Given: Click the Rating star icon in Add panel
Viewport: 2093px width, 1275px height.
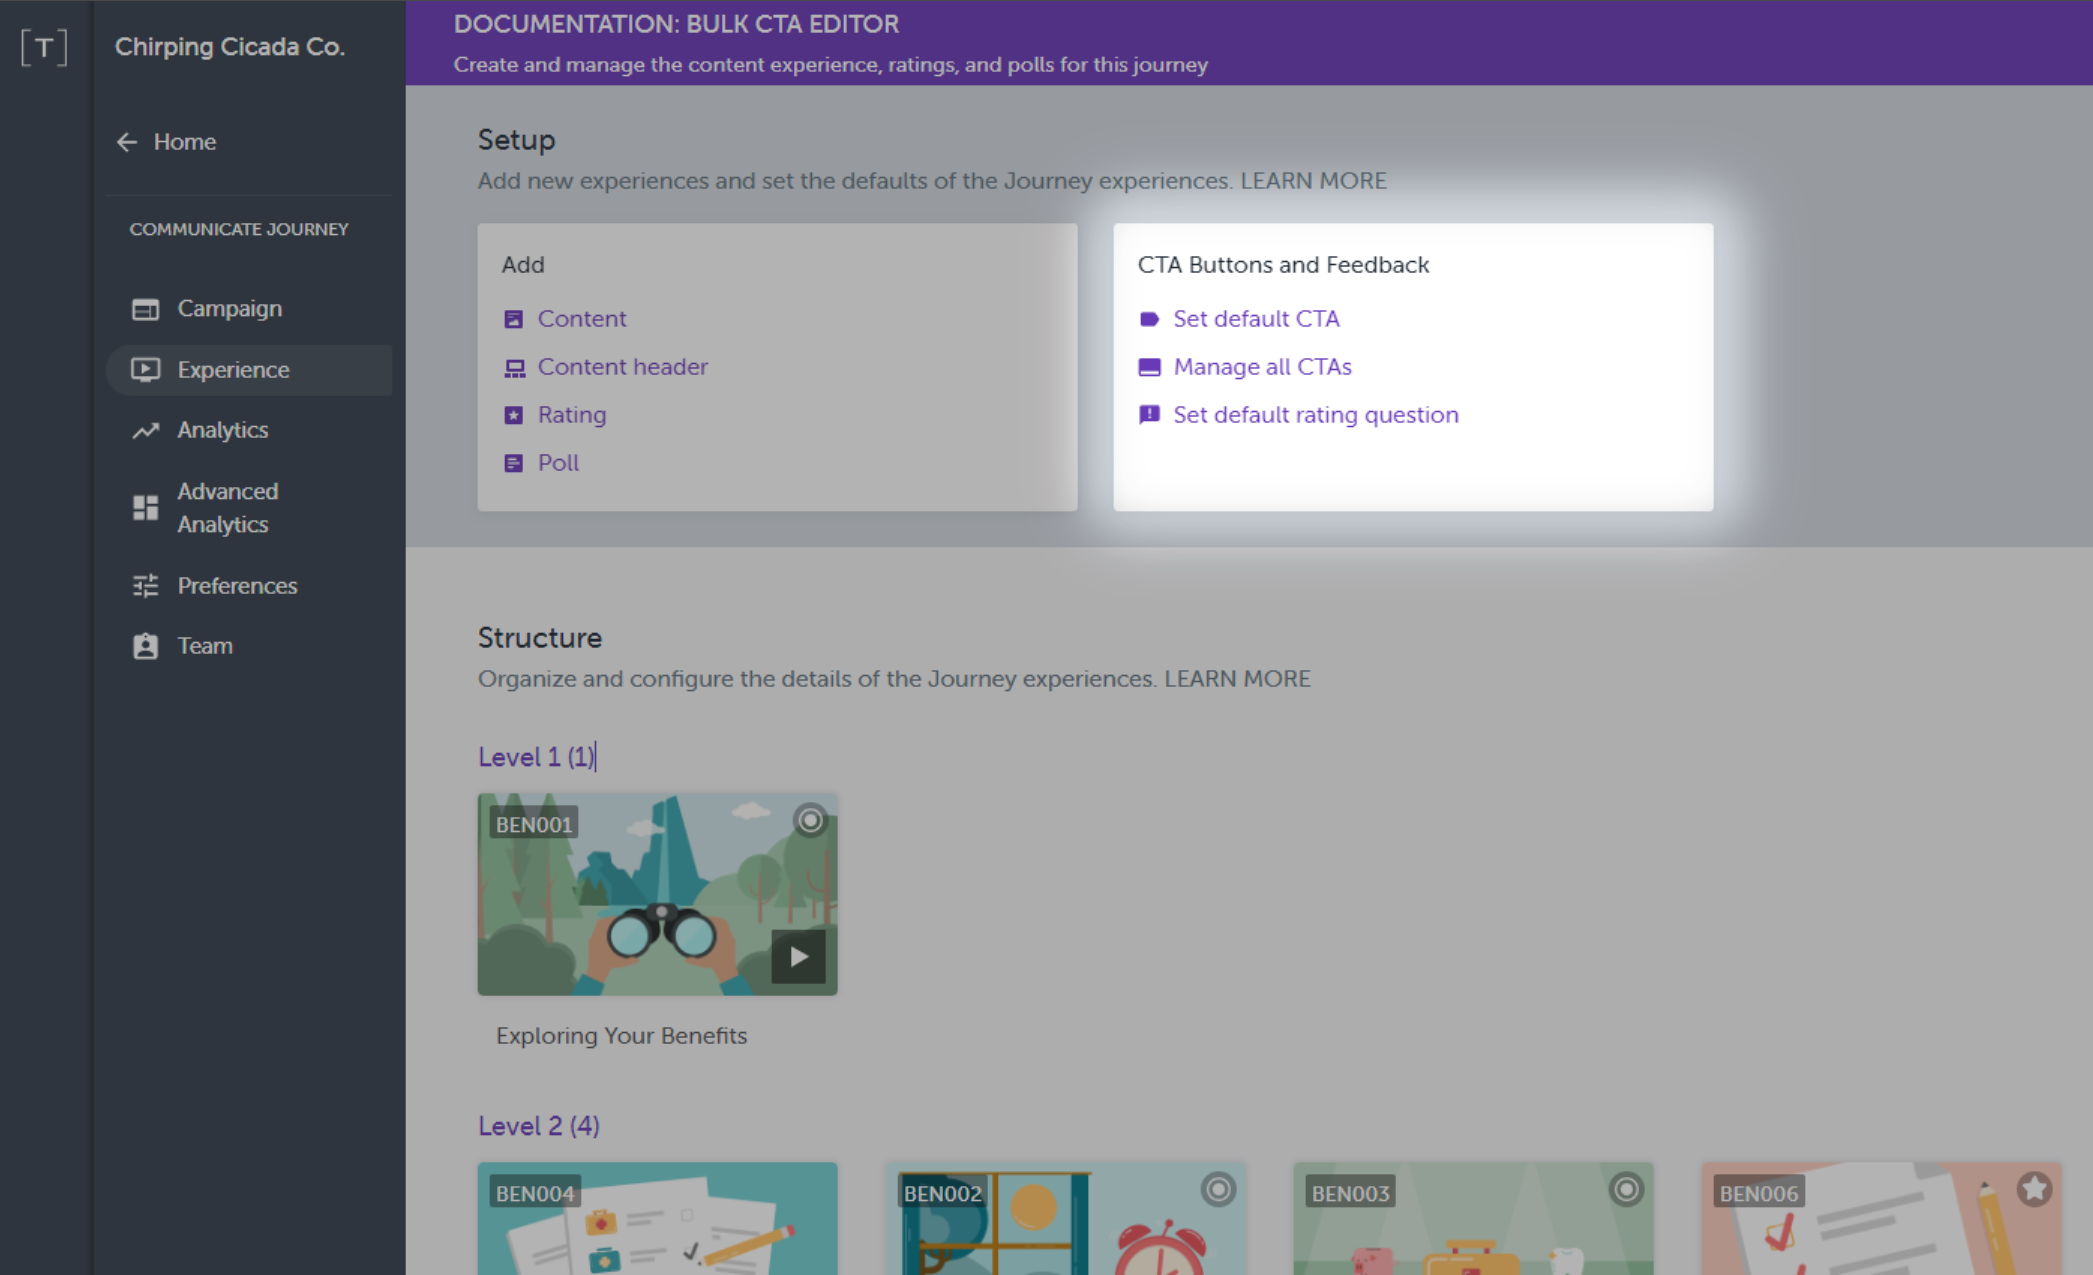Looking at the screenshot, I should [514, 414].
